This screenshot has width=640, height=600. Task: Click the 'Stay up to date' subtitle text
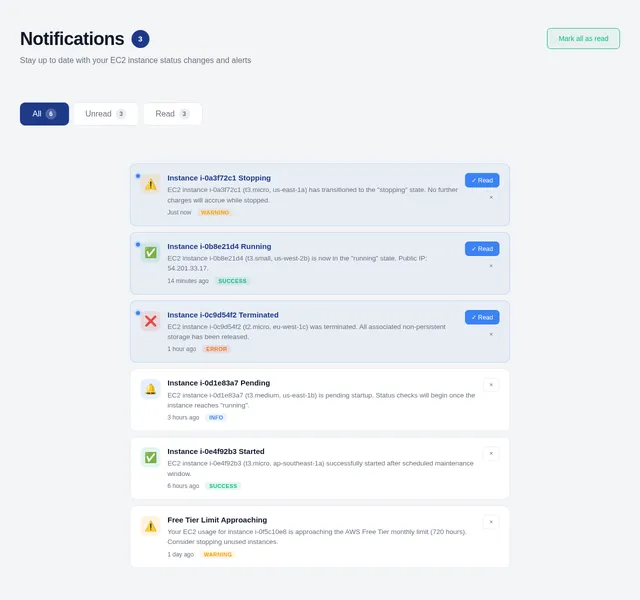(x=136, y=60)
